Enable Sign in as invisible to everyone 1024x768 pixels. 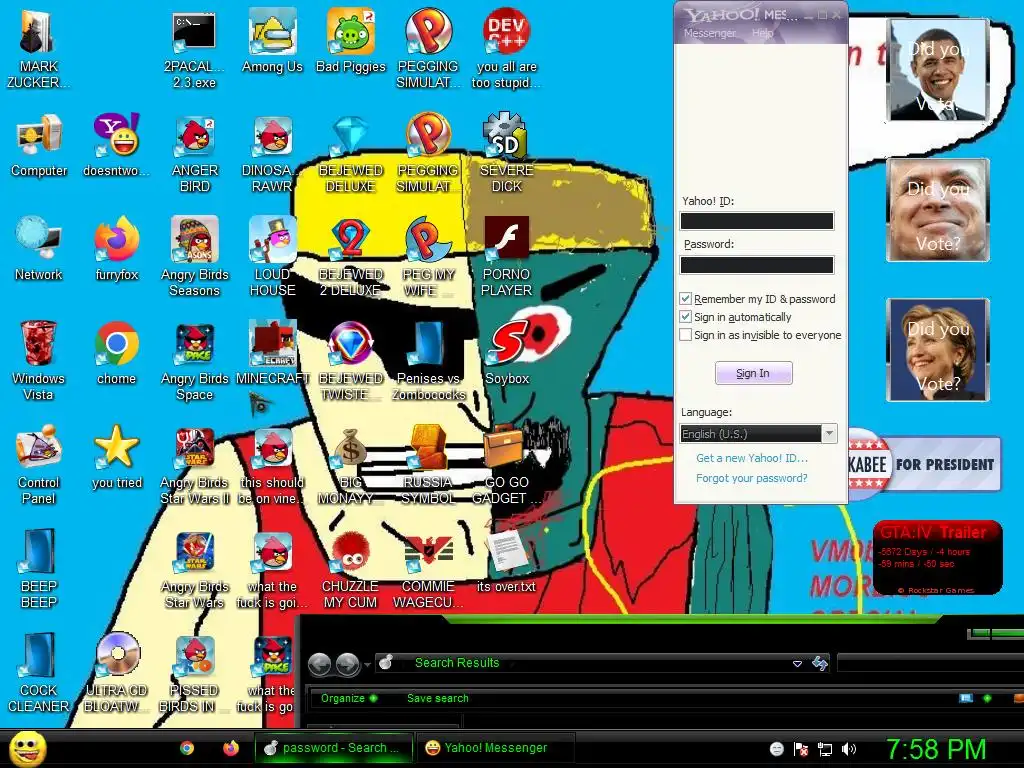pos(685,335)
